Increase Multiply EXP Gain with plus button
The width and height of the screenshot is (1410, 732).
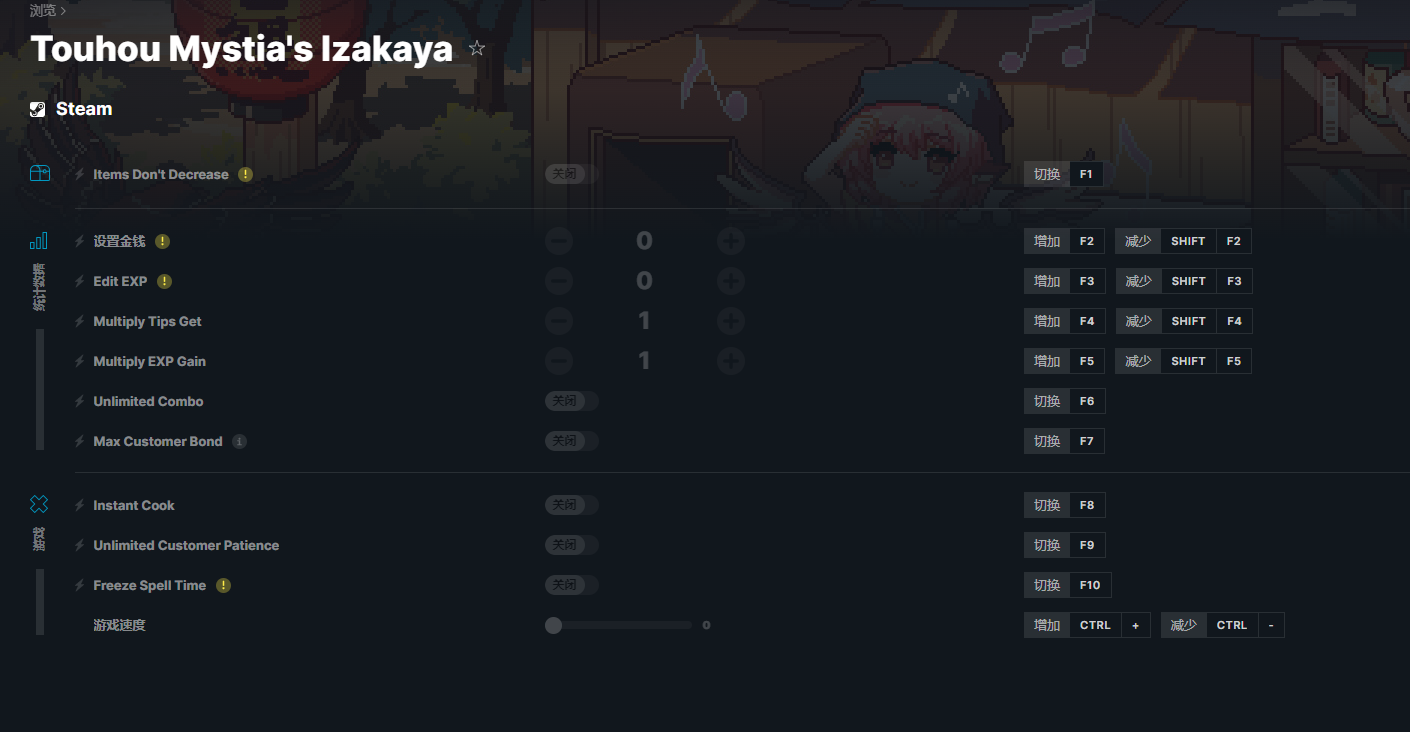731,361
